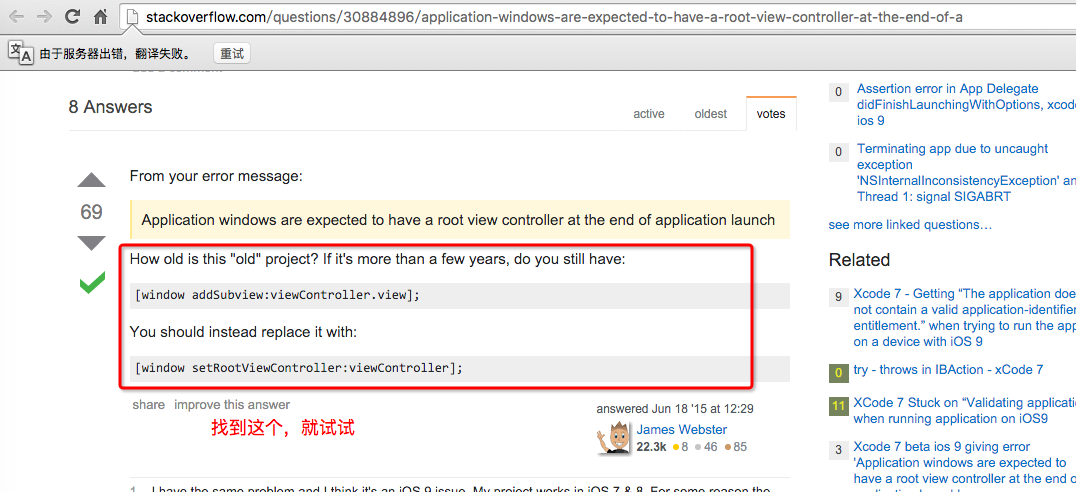Image resolution: width=1076 pixels, height=492 pixels.
Task: Open Xcode 7 application-identifier entitlement question
Action: (x=965, y=318)
